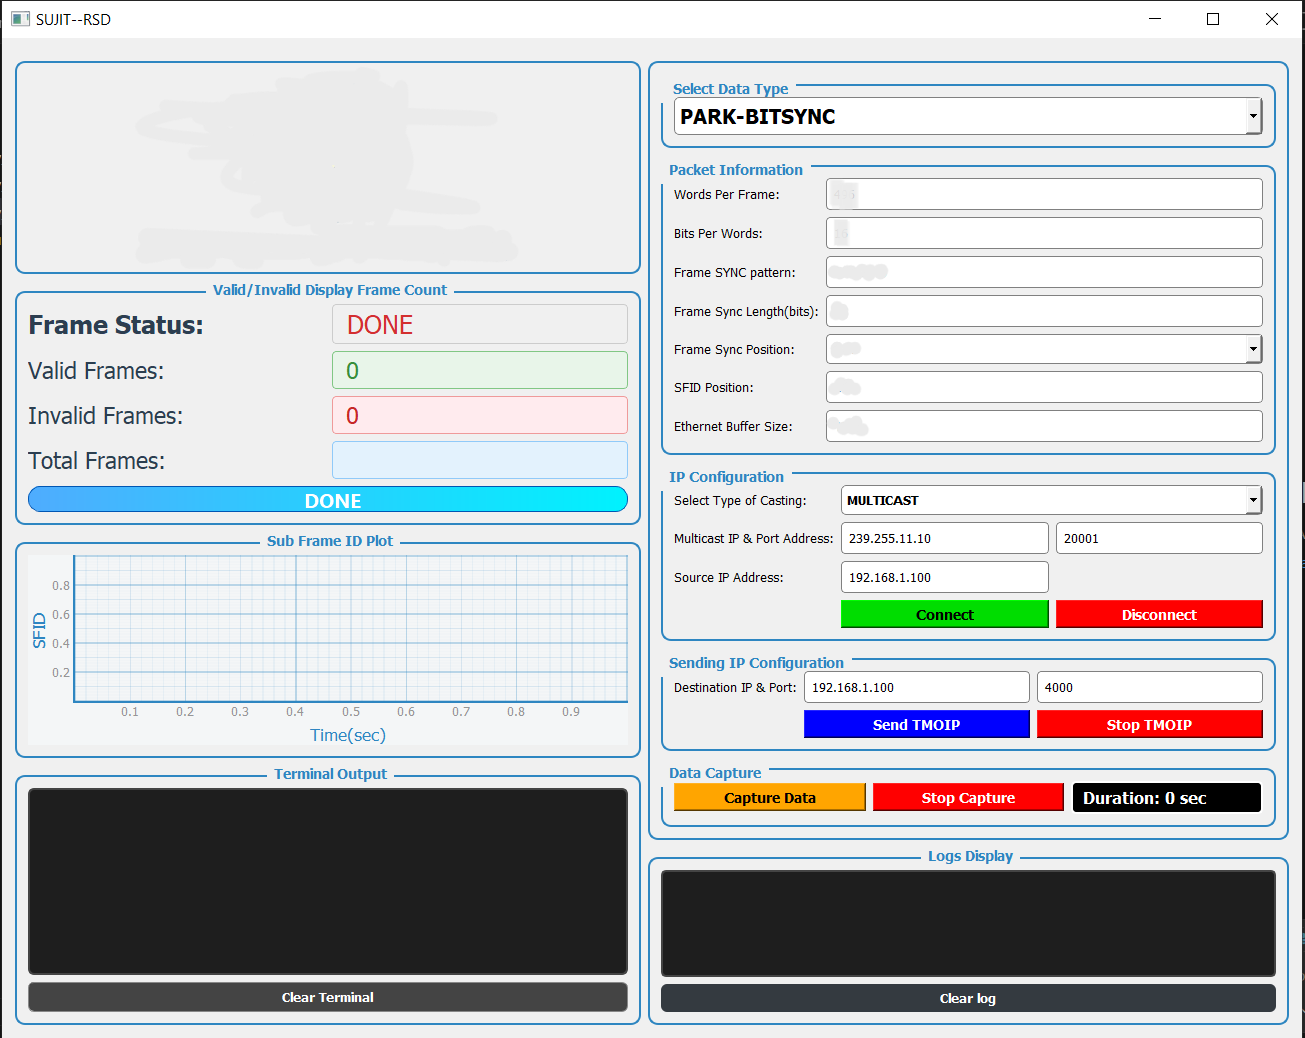Click the Words Per Frame input field

click(1043, 194)
